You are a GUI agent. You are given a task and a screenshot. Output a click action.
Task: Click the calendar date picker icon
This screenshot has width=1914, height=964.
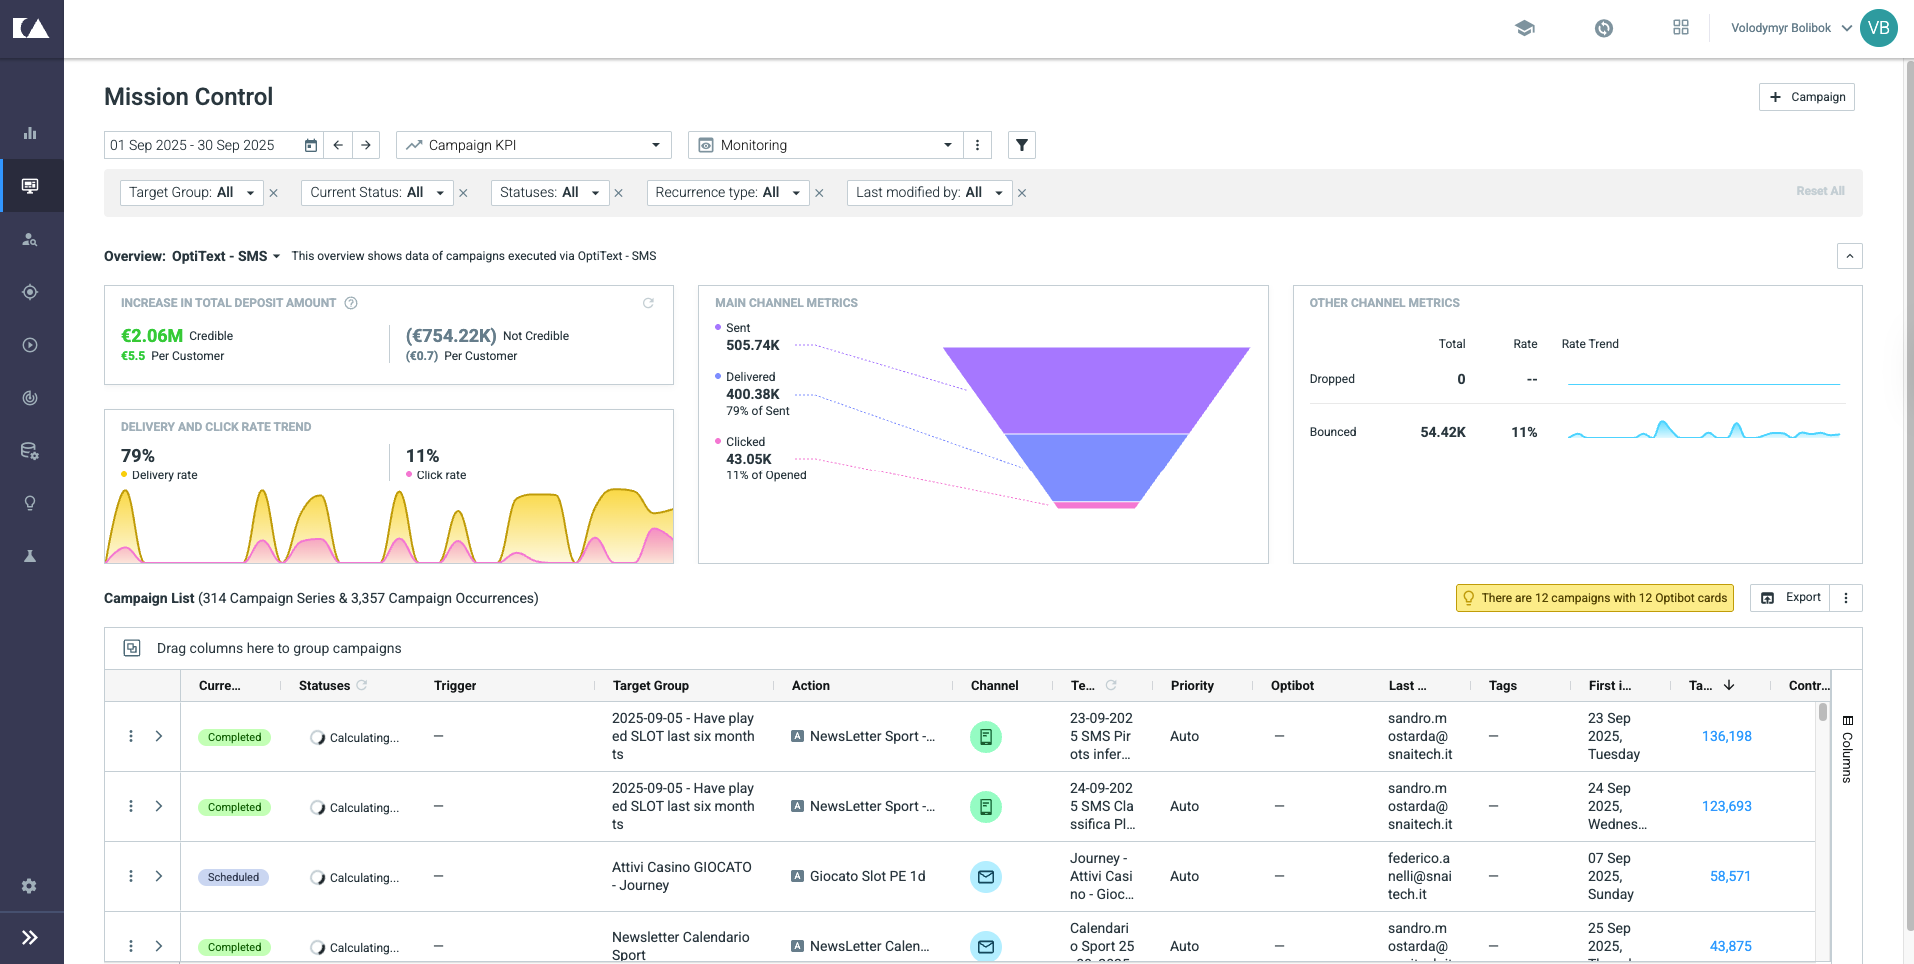click(311, 145)
